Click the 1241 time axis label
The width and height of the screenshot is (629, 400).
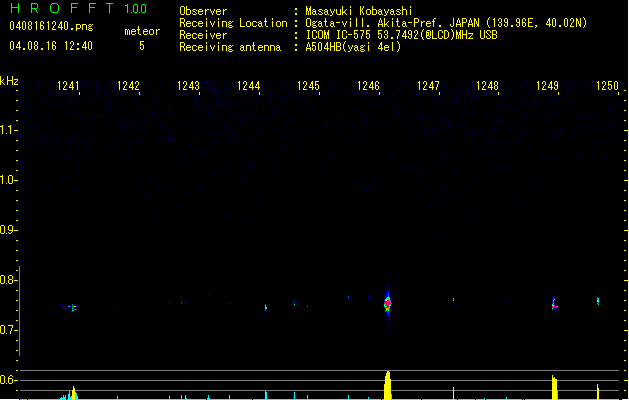tap(69, 87)
